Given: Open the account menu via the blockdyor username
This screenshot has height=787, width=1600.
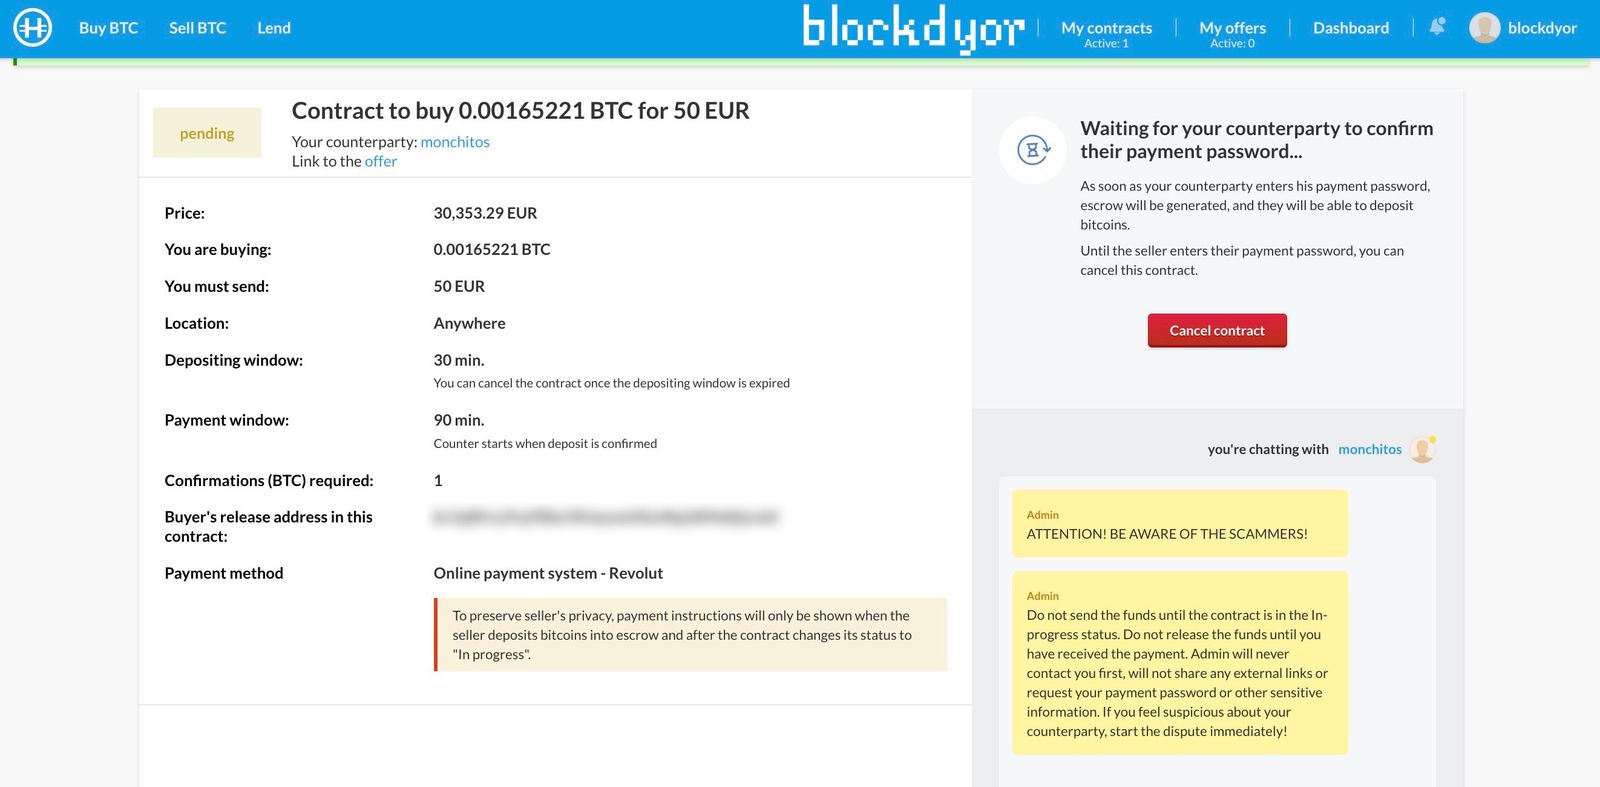Looking at the screenshot, I should 1543,28.
